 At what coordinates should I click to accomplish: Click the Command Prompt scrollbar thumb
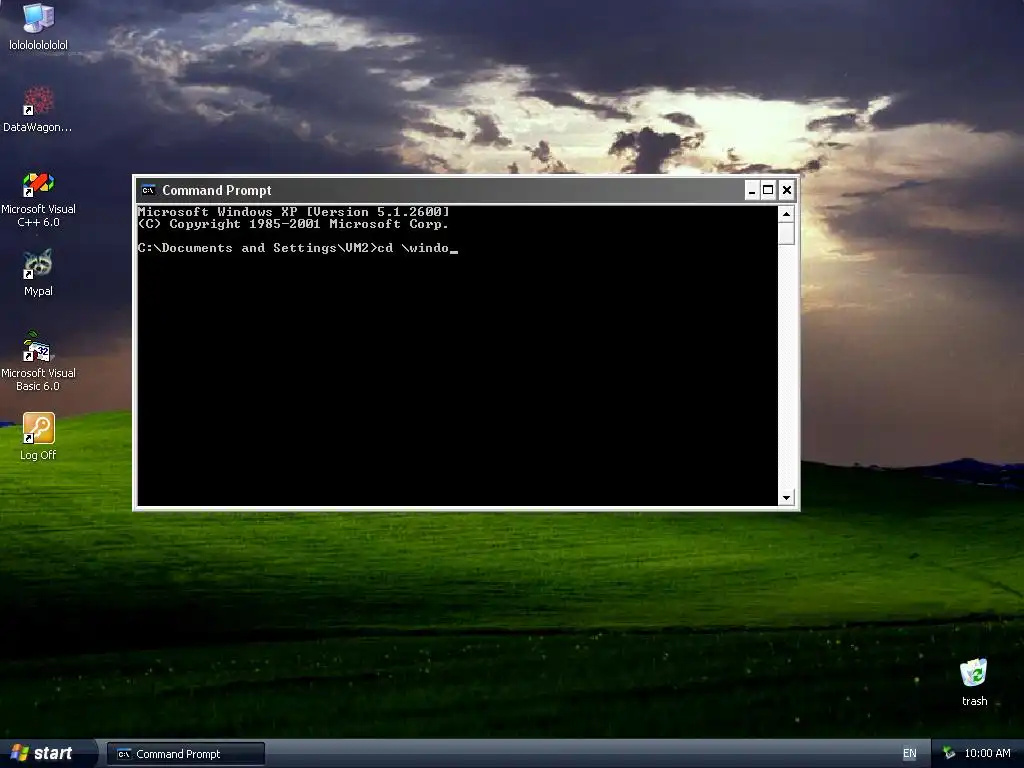[x=786, y=233]
